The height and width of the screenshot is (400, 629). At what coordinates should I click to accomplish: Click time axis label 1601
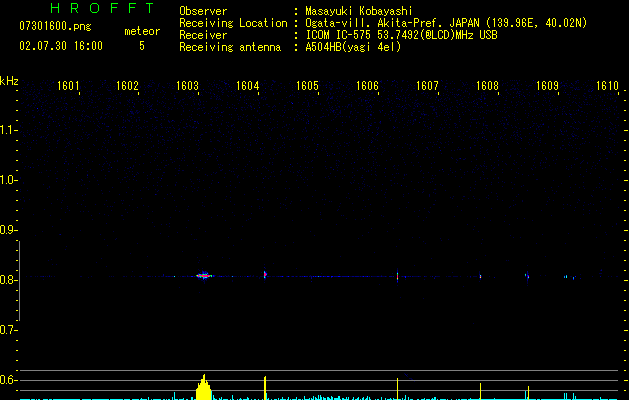click(68, 86)
